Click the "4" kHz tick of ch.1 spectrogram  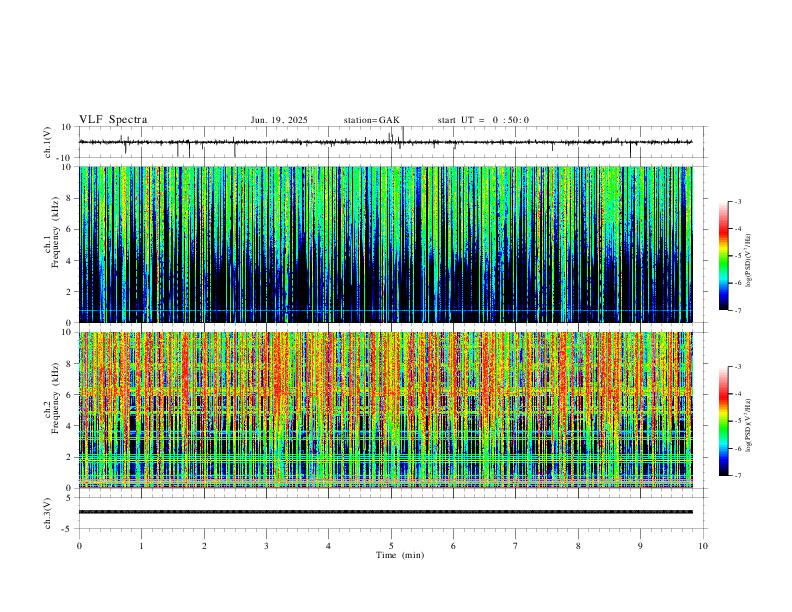click(x=69, y=261)
